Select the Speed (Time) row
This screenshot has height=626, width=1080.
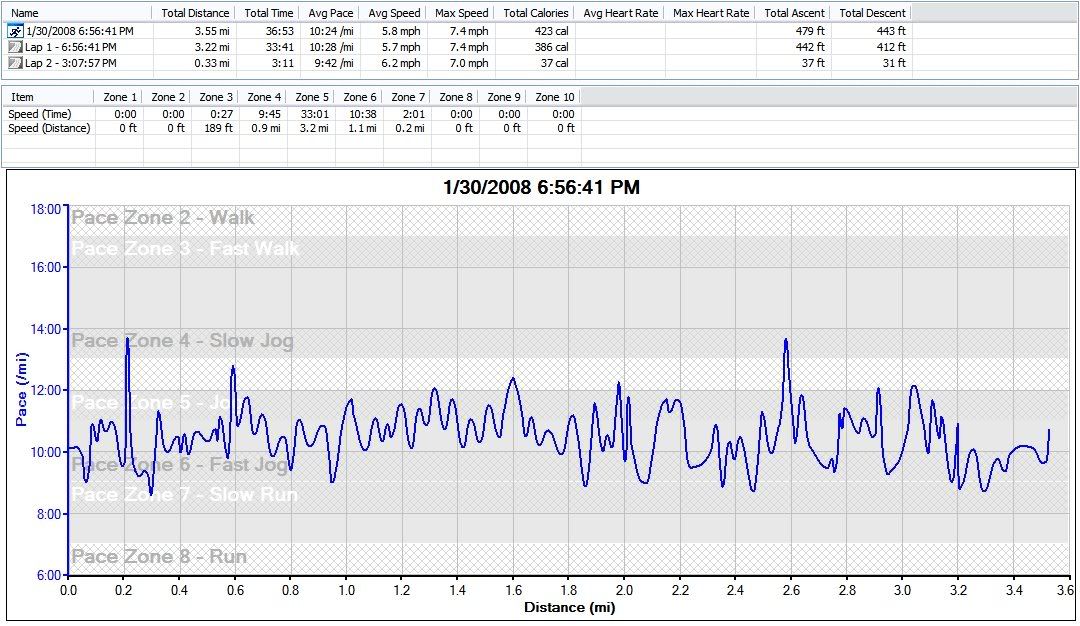pos(39,114)
